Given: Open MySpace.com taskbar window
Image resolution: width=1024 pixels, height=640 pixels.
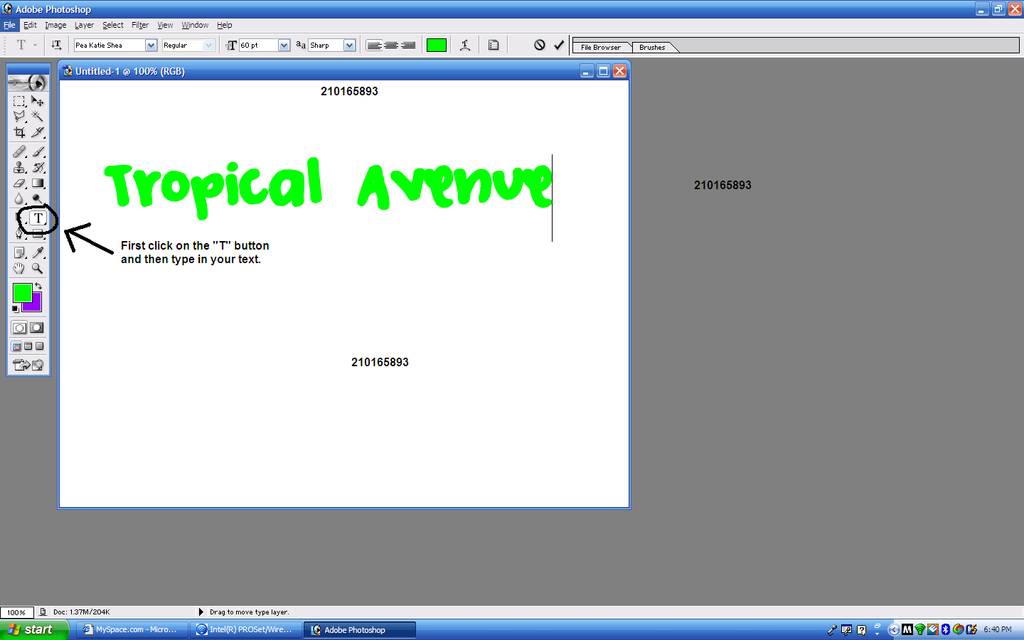Looking at the screenshot, I should pyautogui.click(x=131, y=630).
